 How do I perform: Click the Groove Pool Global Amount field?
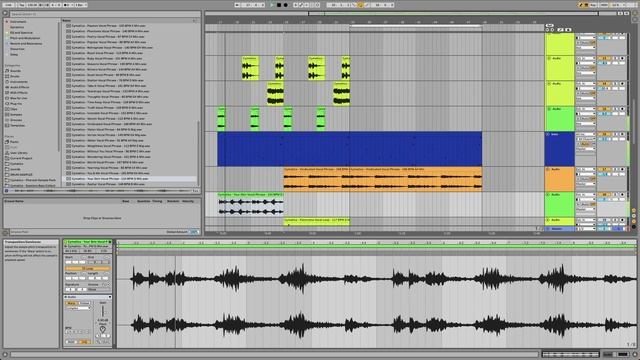click(194, 232)
